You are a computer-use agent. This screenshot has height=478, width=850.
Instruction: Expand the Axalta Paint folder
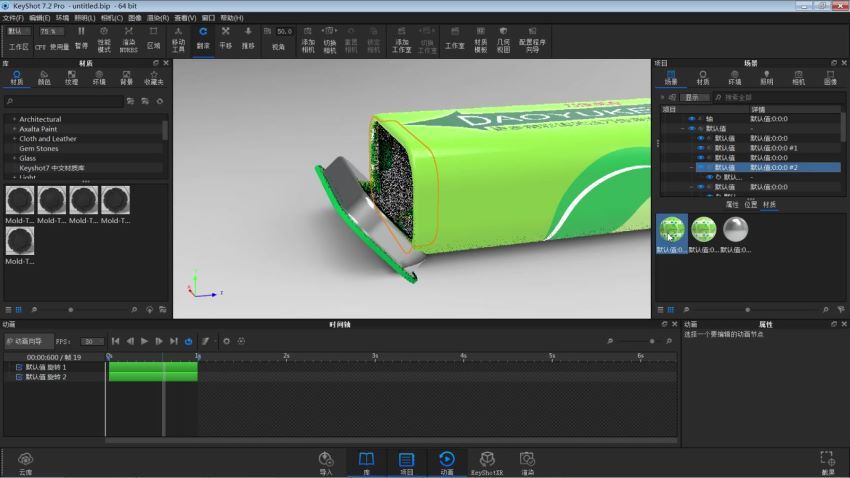click(x=14, y=128)
